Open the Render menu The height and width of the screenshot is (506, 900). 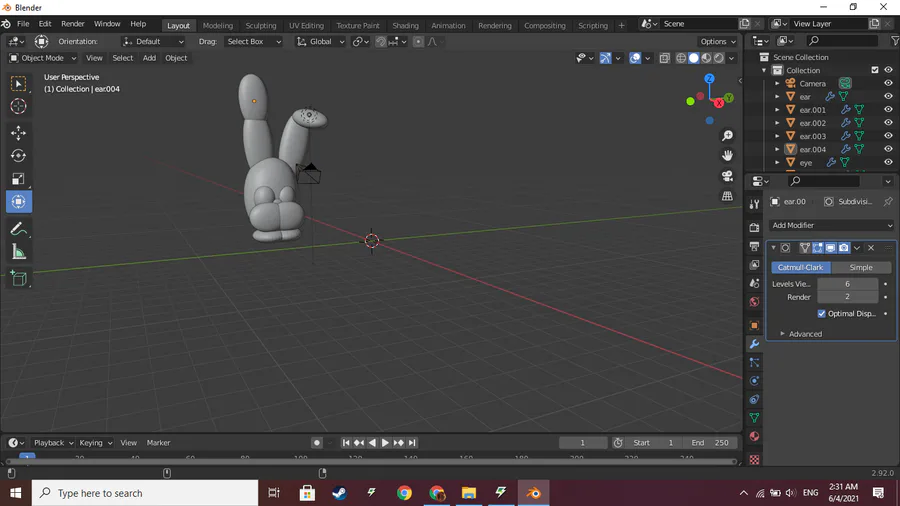[x=72, y=24]
